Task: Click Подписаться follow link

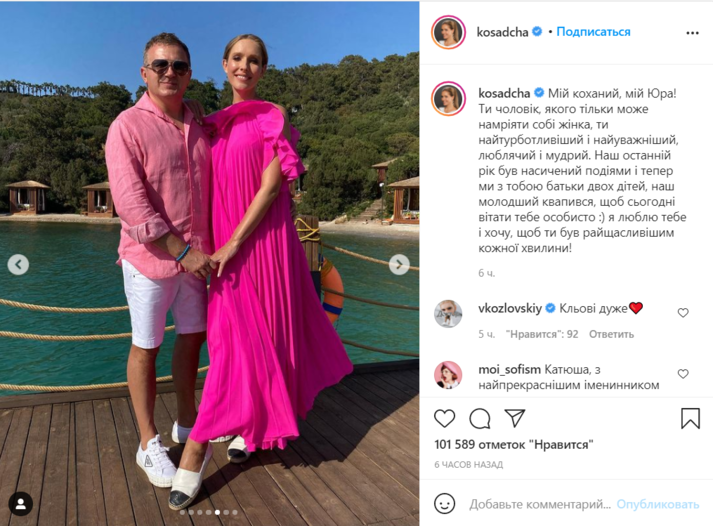Action: [593, 32]
